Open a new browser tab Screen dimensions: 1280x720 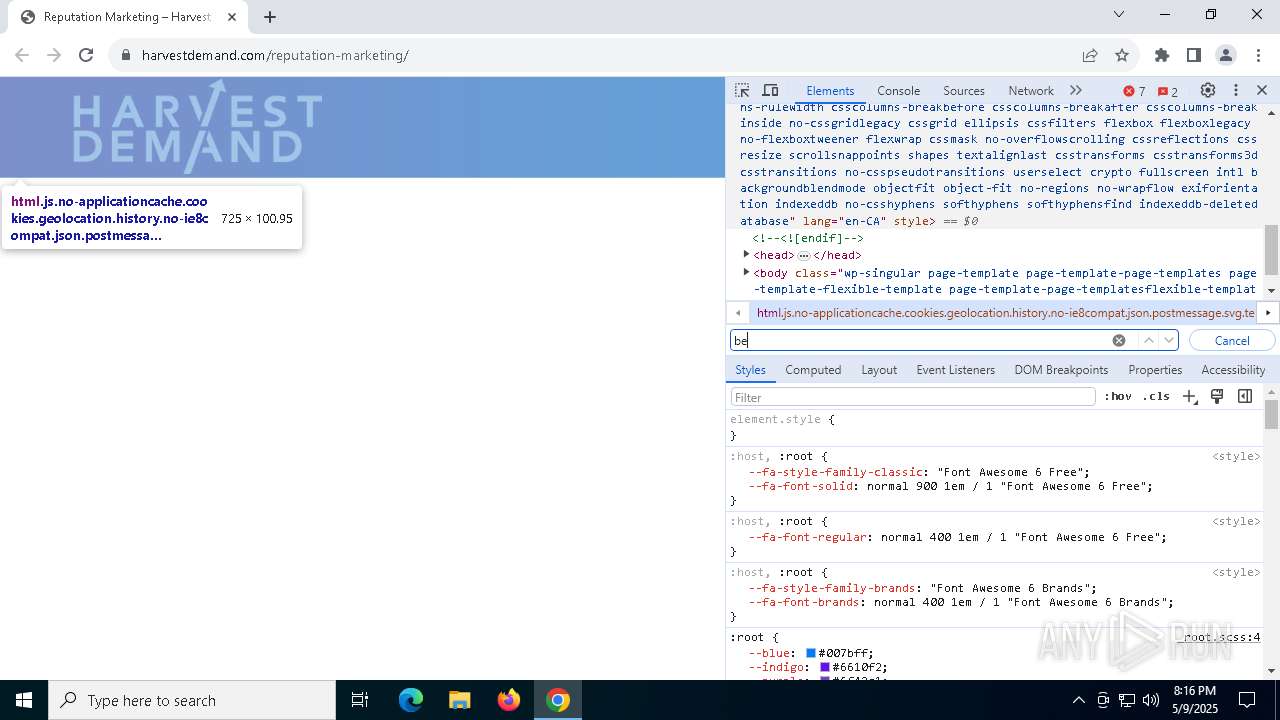pos(270,17)
